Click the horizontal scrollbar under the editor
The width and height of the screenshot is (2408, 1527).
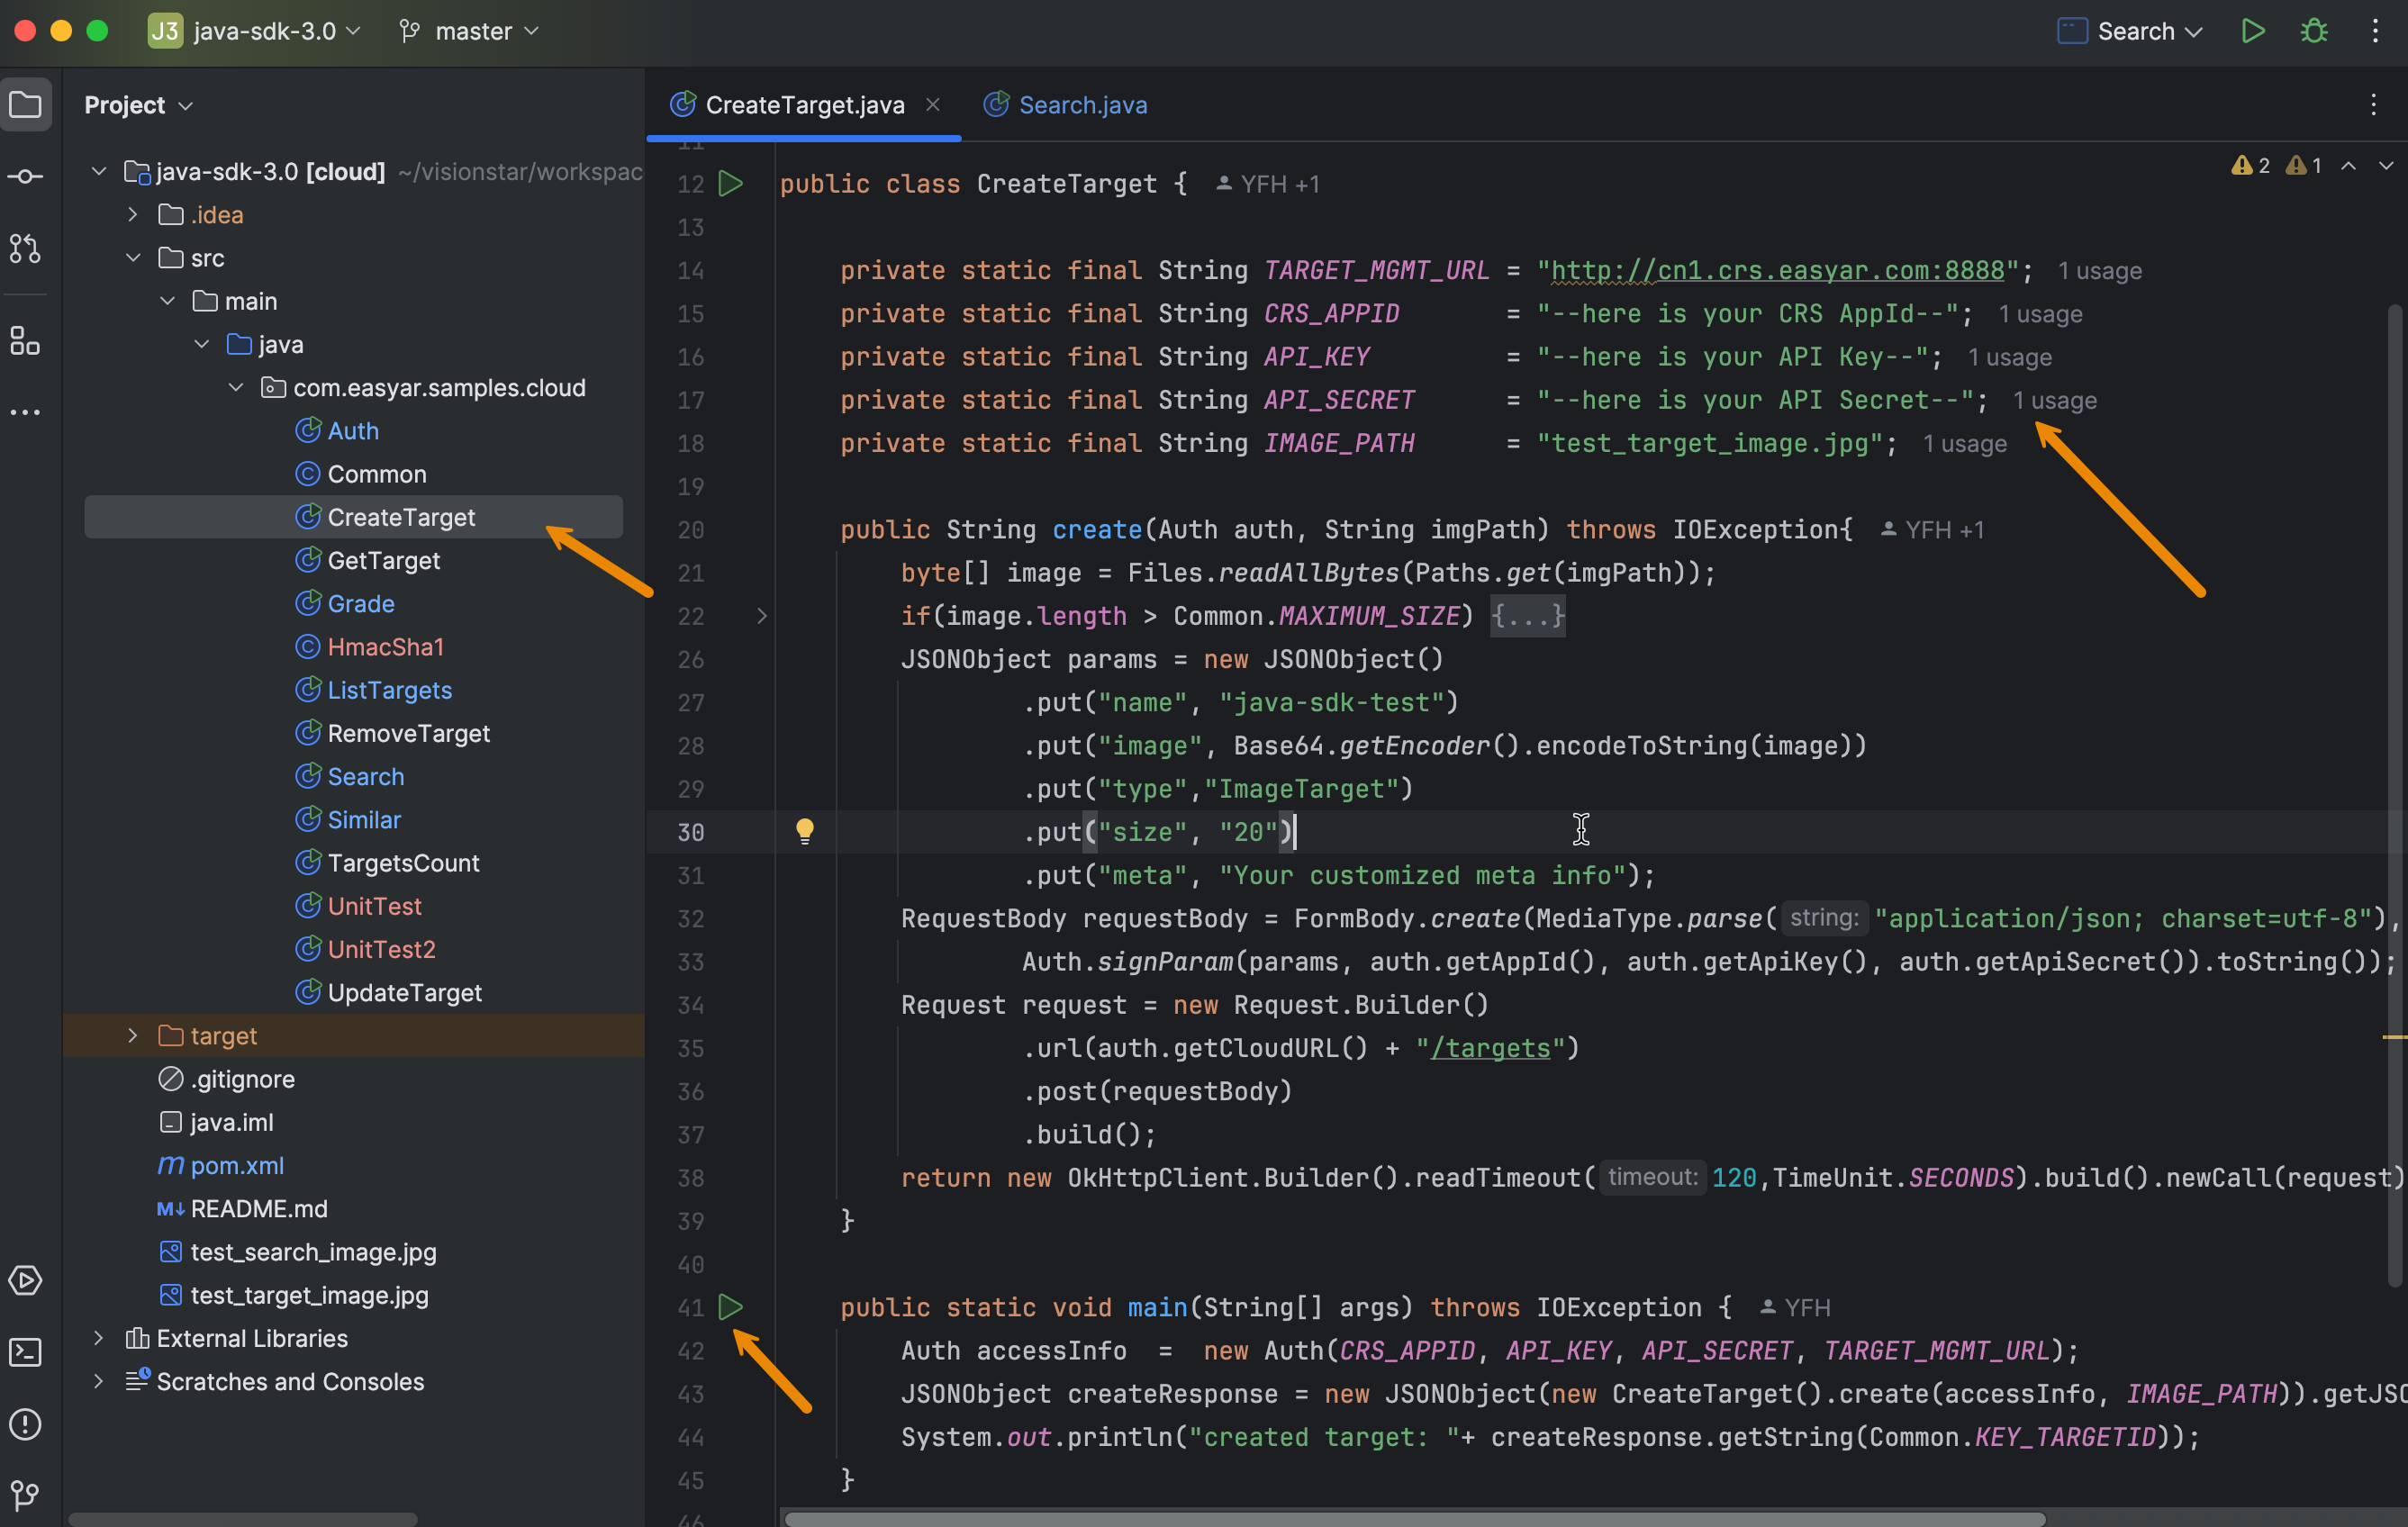(1414, 1518)
